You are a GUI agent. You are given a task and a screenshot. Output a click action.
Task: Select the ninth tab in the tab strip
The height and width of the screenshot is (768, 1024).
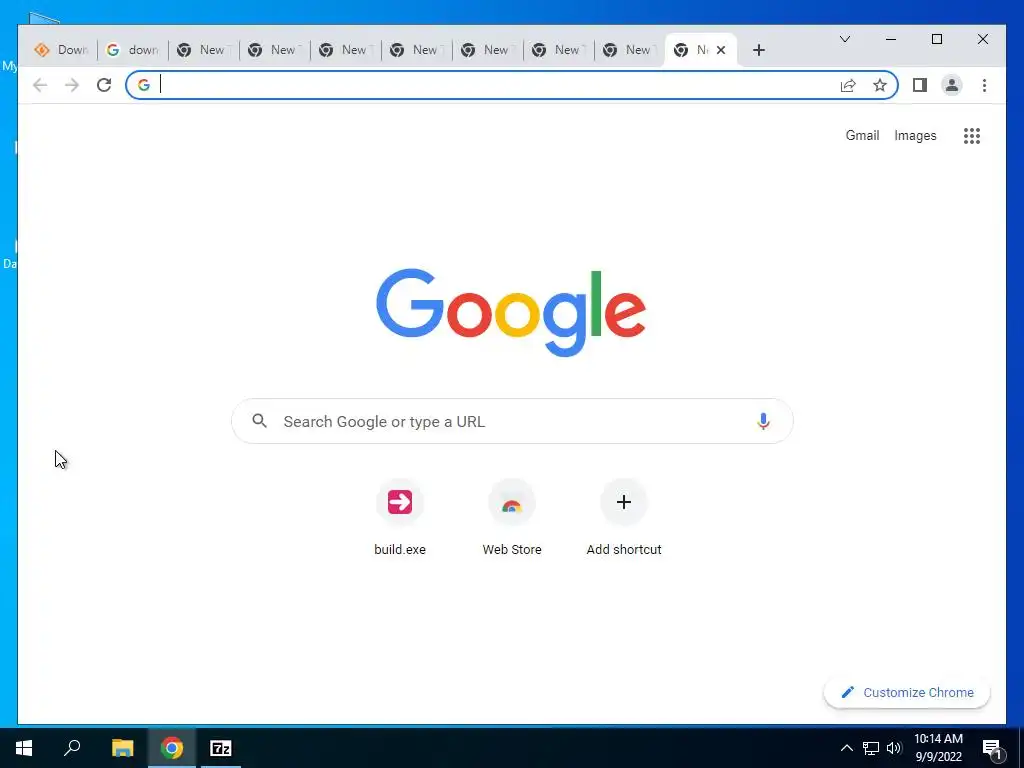pyautogui.click(x=630, y=50)
